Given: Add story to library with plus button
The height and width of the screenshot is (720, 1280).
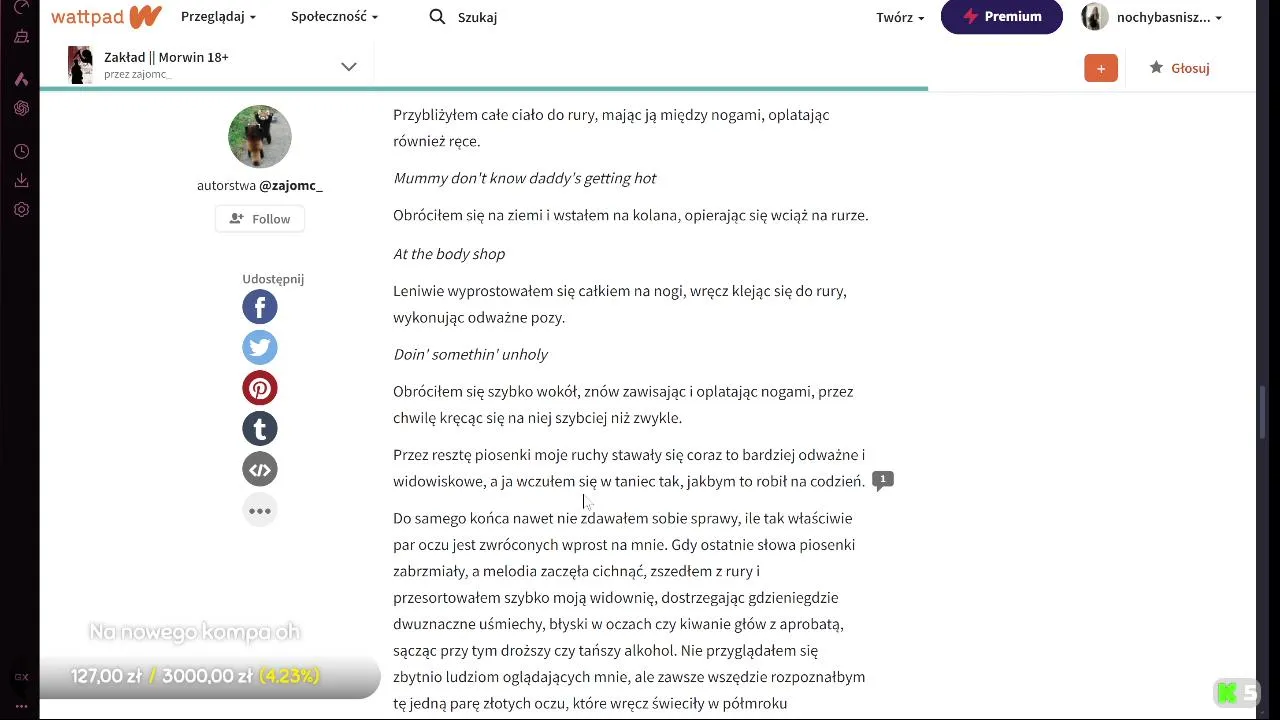Looking at the screenshot, I should (x=1101, y=68).
